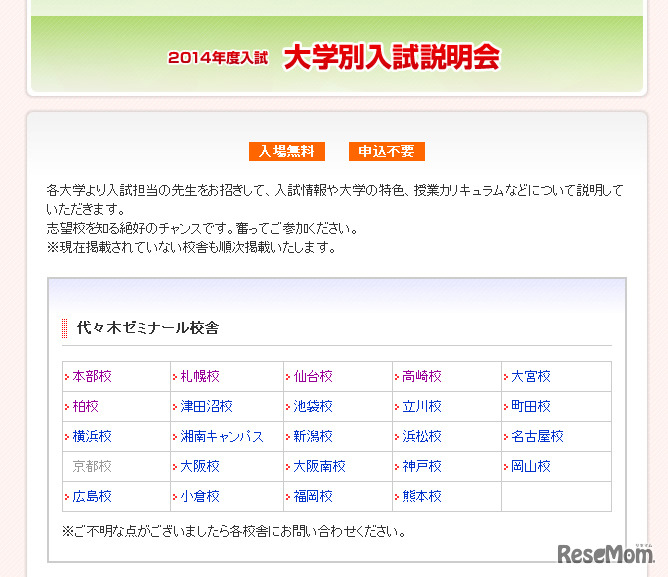
Task: Open the 新潟校 campus link
Action: [x=313, y=436]
